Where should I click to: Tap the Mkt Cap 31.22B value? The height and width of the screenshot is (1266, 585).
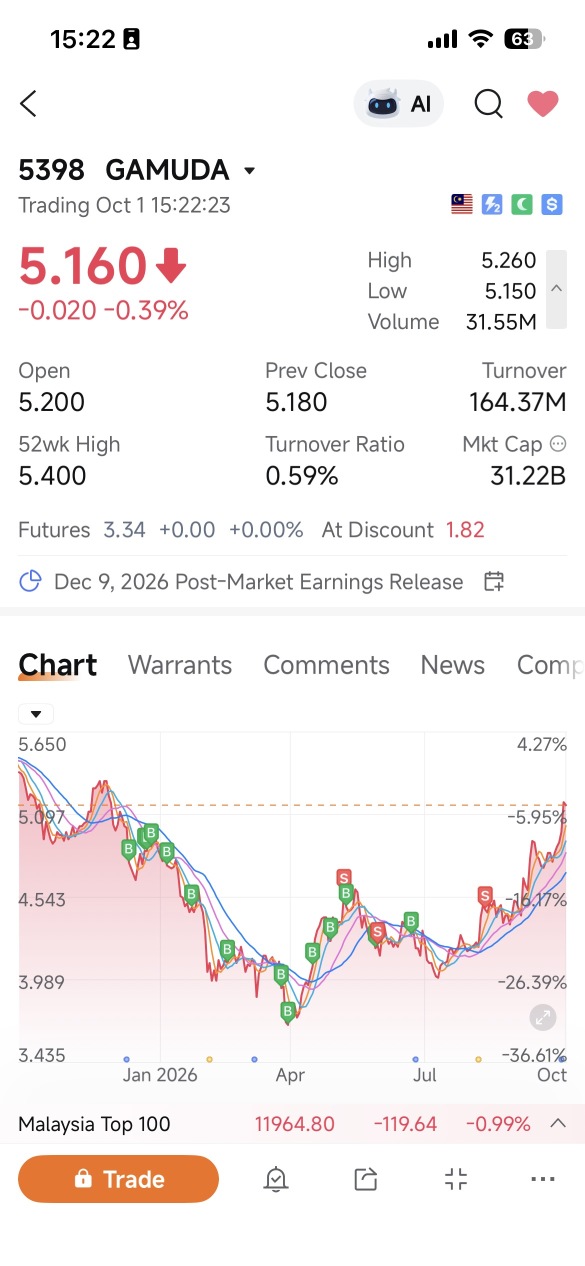(x=528, y=476)
